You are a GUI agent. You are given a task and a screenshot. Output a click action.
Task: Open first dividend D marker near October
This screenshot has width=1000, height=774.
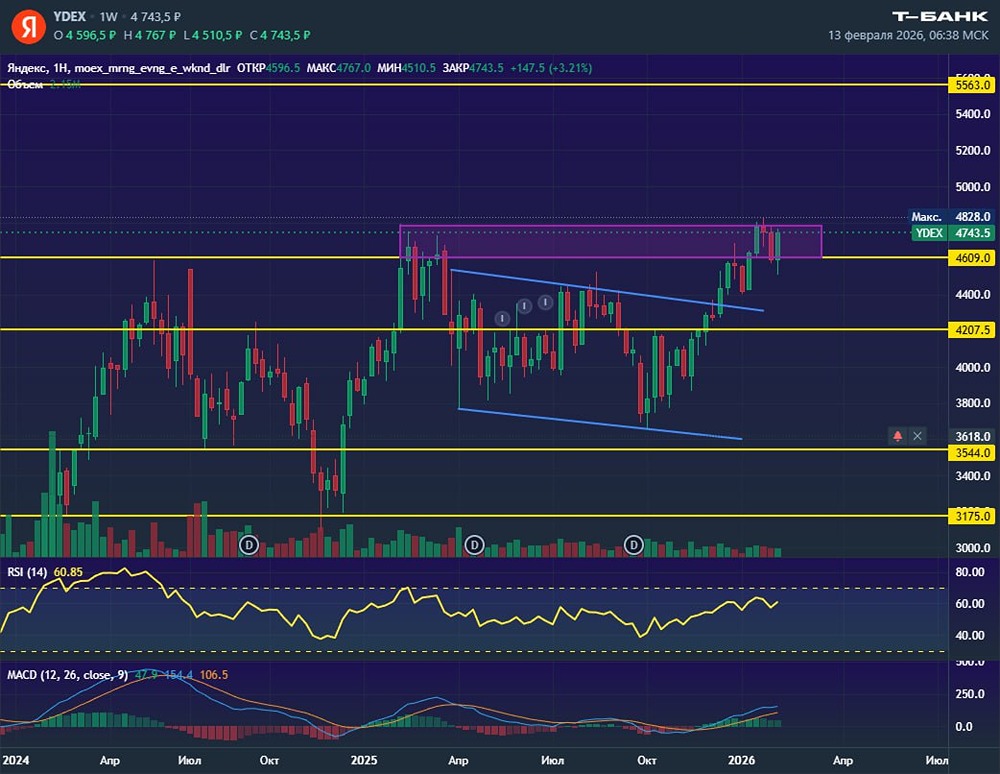coord(249,545)
